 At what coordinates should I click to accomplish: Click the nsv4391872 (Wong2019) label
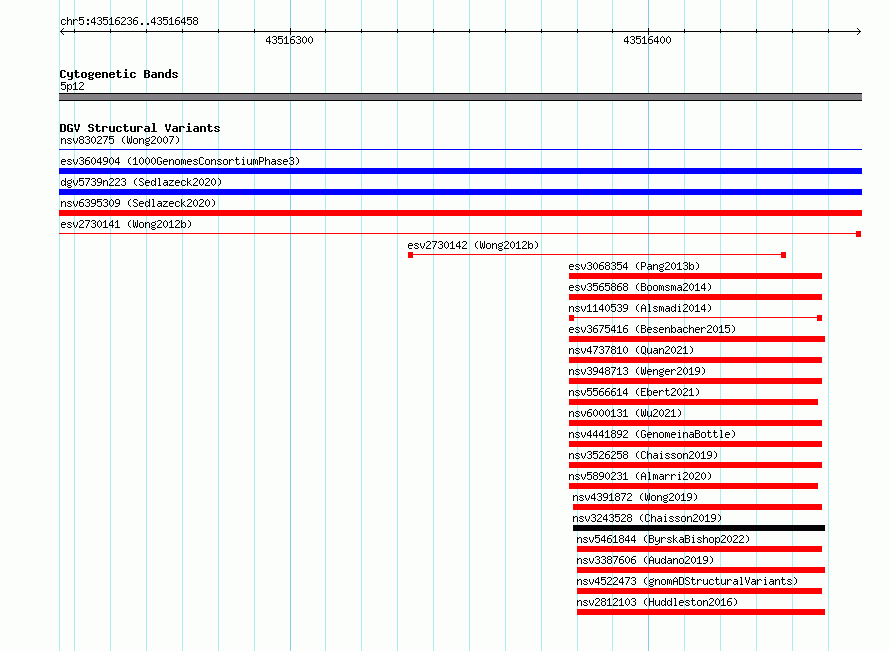[635, 497]
